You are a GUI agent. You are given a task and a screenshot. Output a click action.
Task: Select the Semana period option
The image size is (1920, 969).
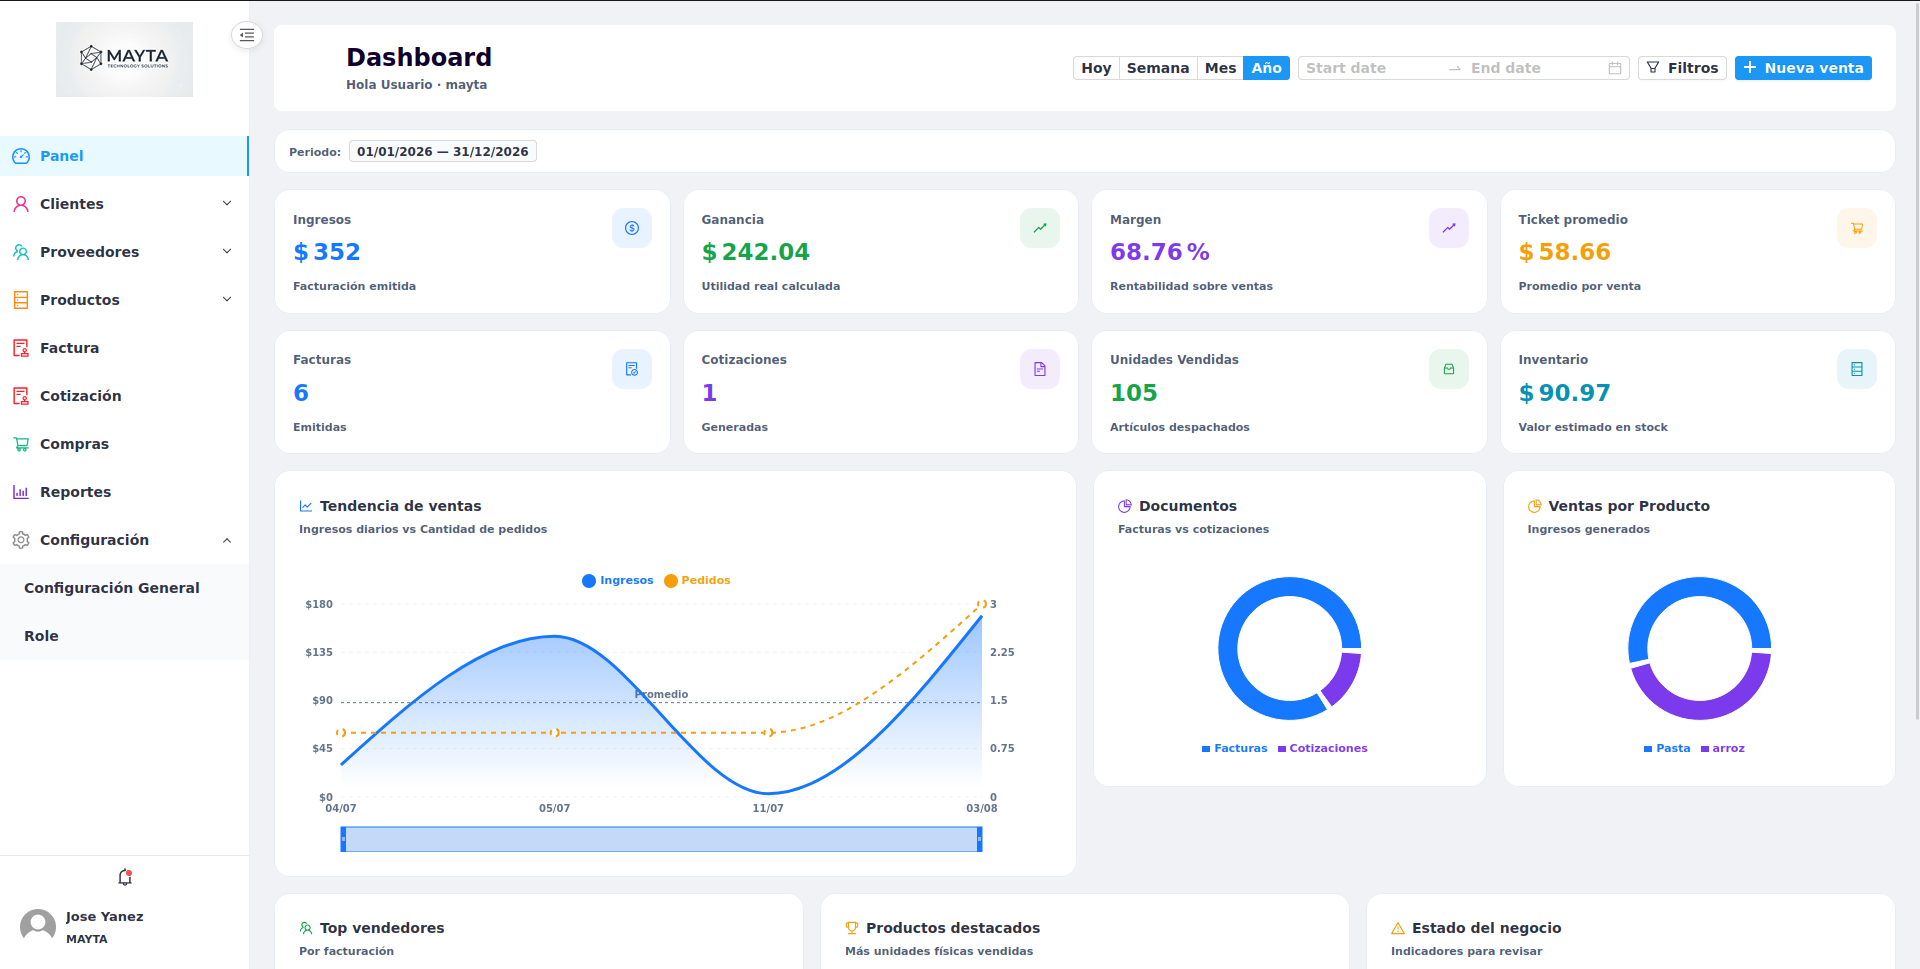pos(1158,68)
